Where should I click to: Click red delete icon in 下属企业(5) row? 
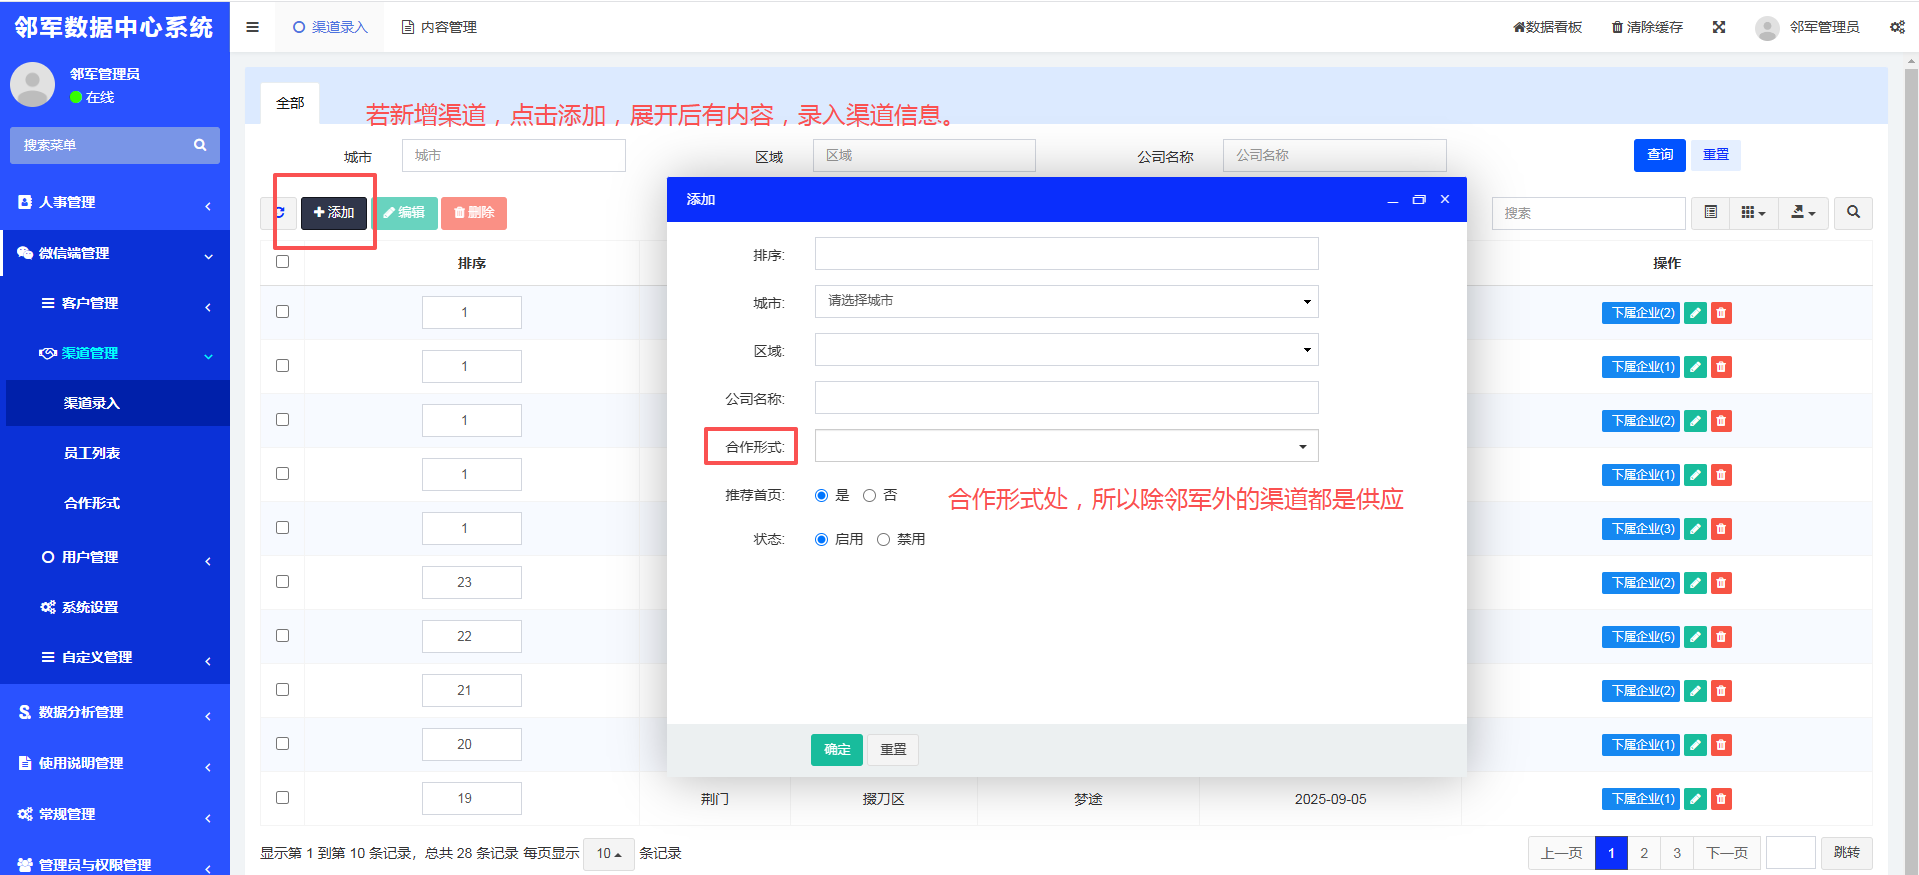(1721, 637)
